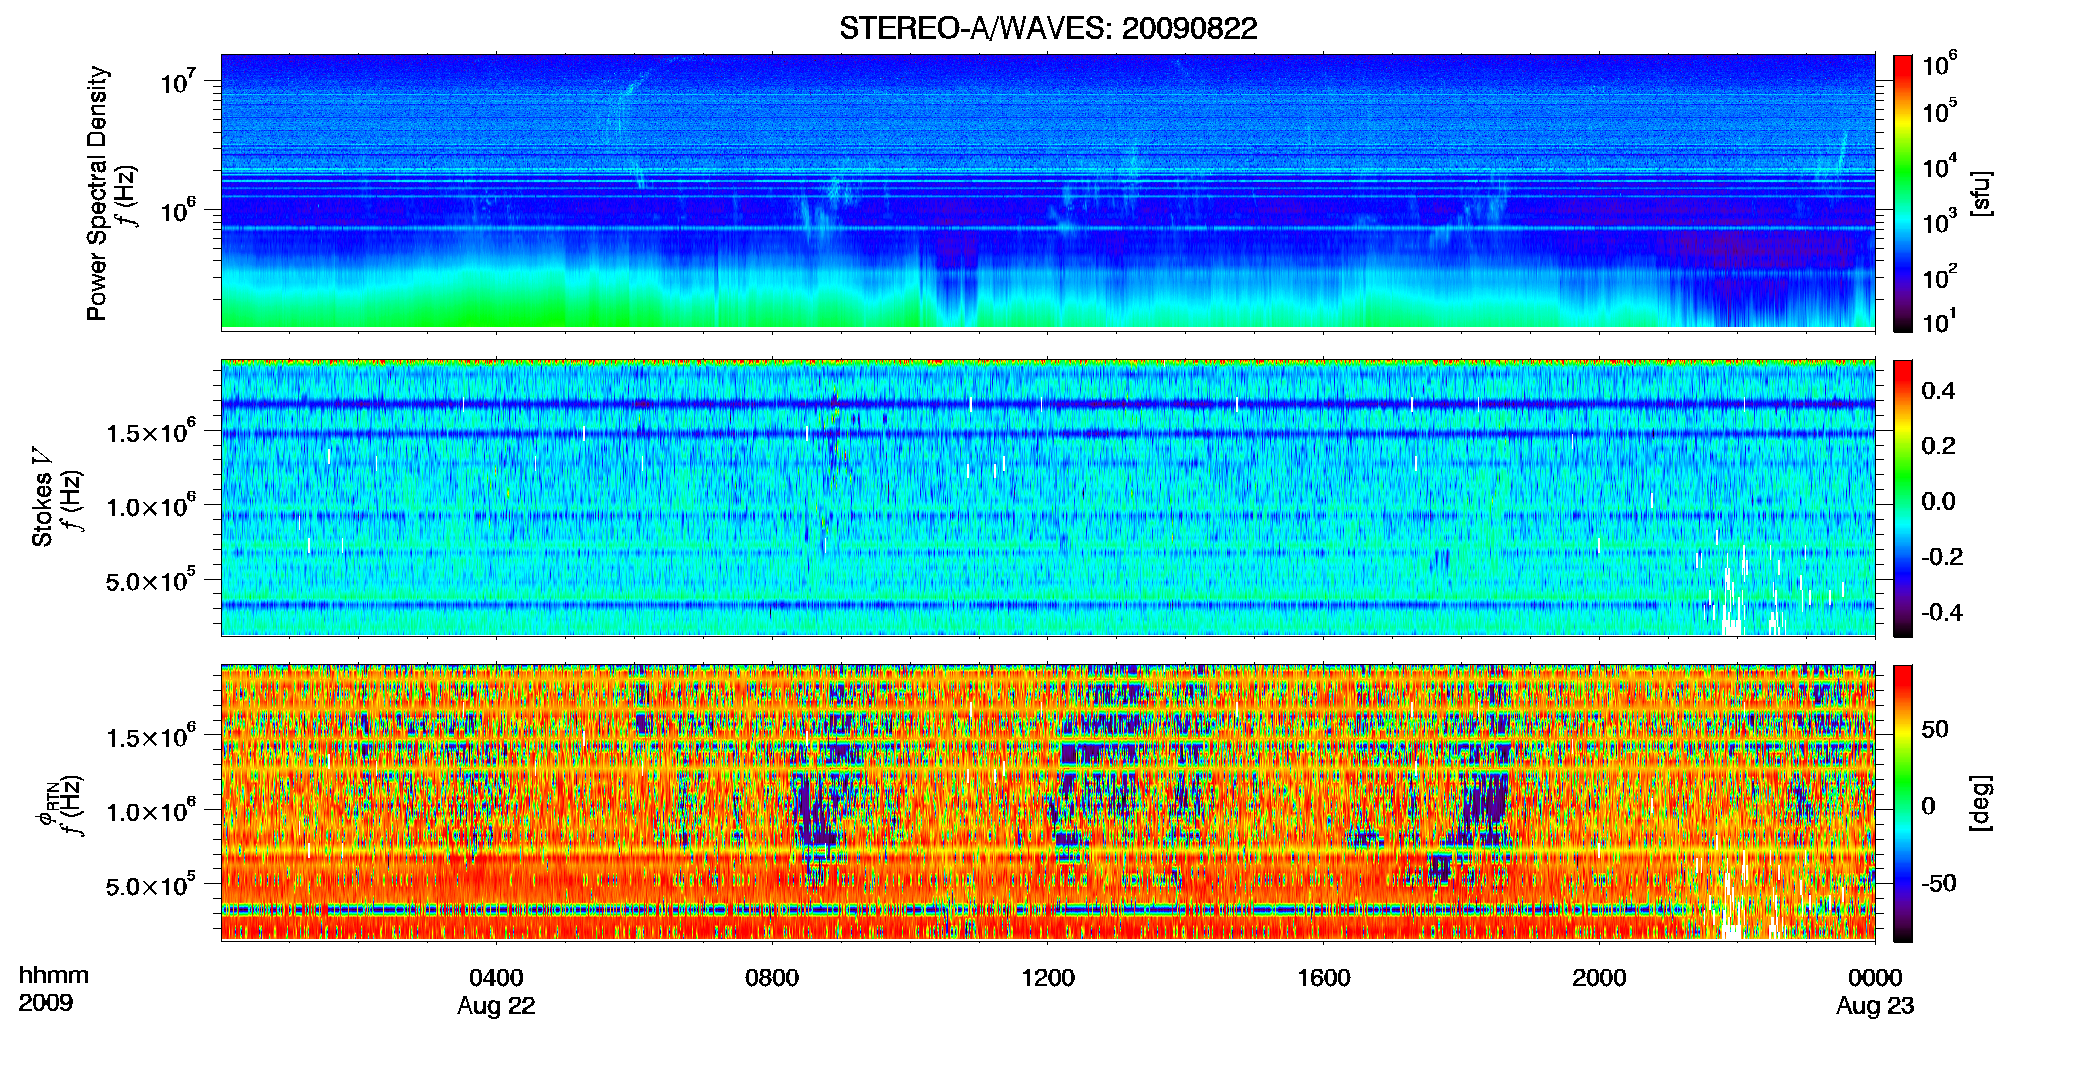Select the 1600 time tick label
2096x1080 pixels.
pyautogui.click(x=1324, y=977)
